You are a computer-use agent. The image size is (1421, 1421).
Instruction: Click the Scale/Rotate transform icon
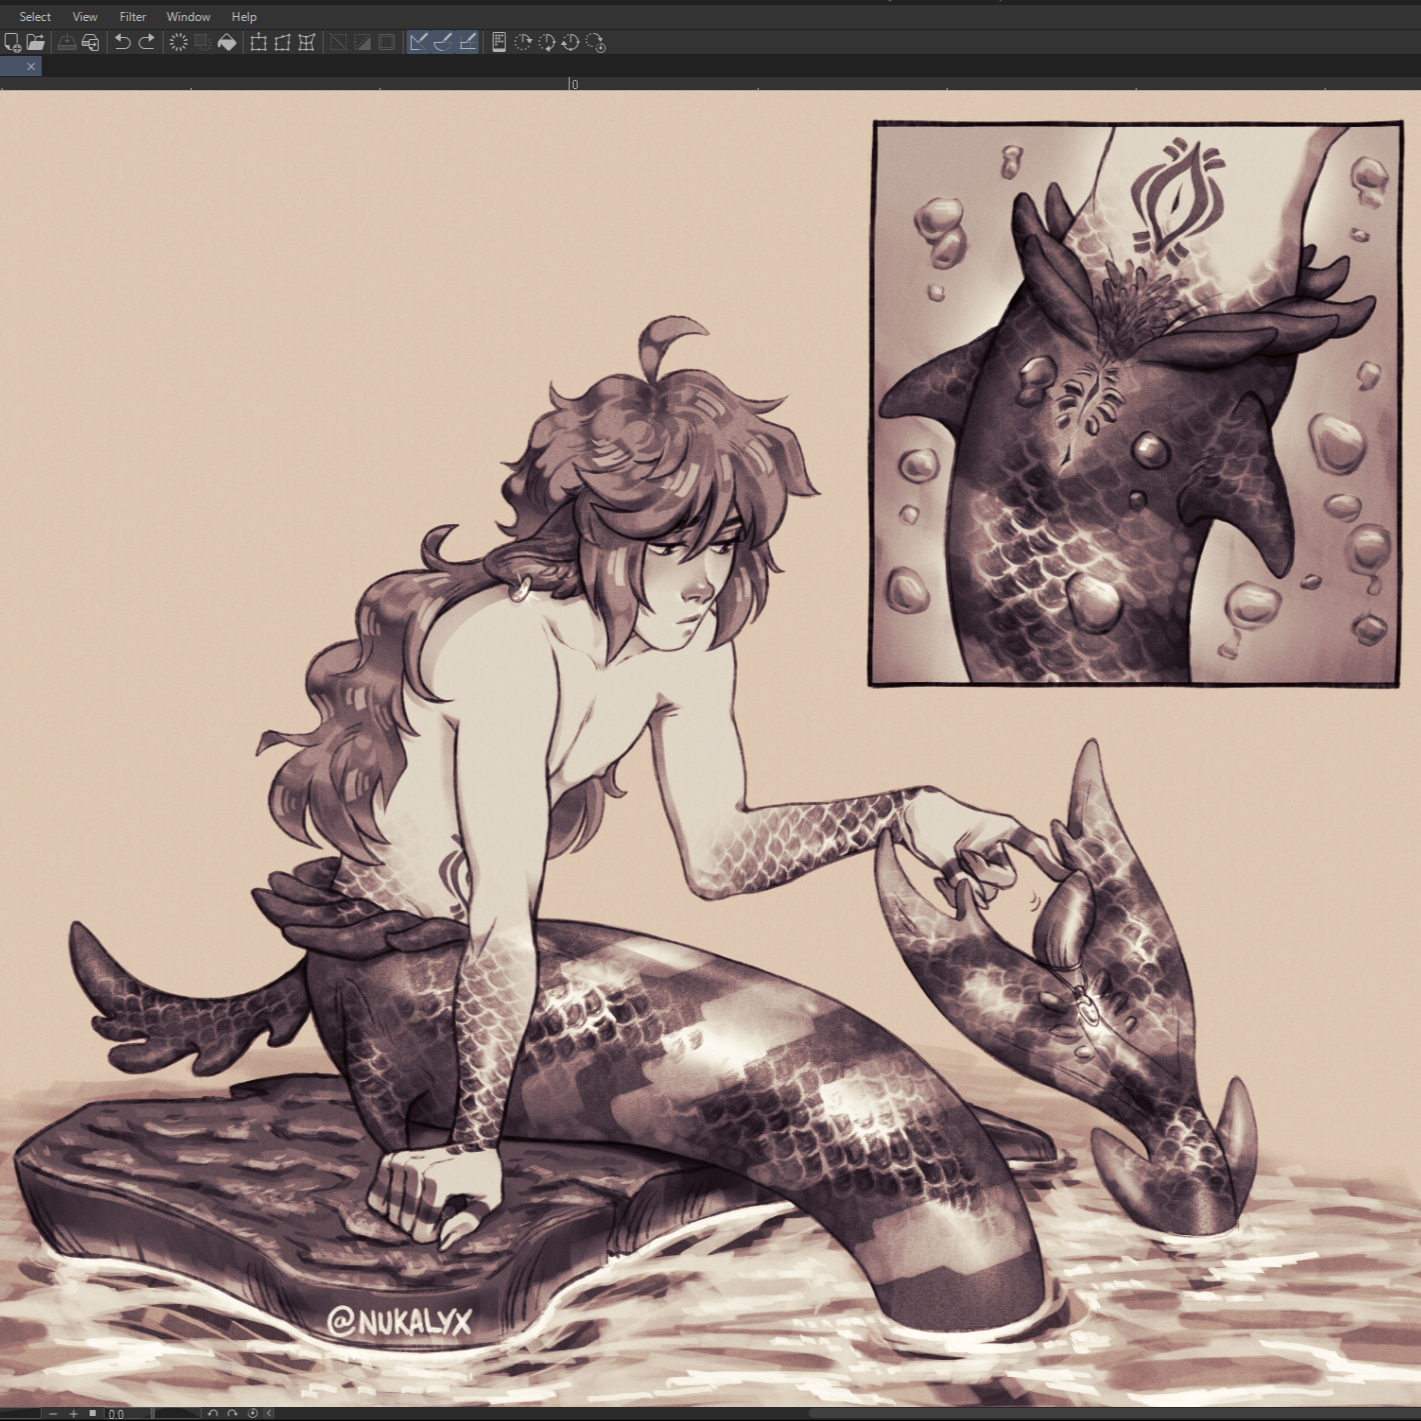click(x=258, y=42)
